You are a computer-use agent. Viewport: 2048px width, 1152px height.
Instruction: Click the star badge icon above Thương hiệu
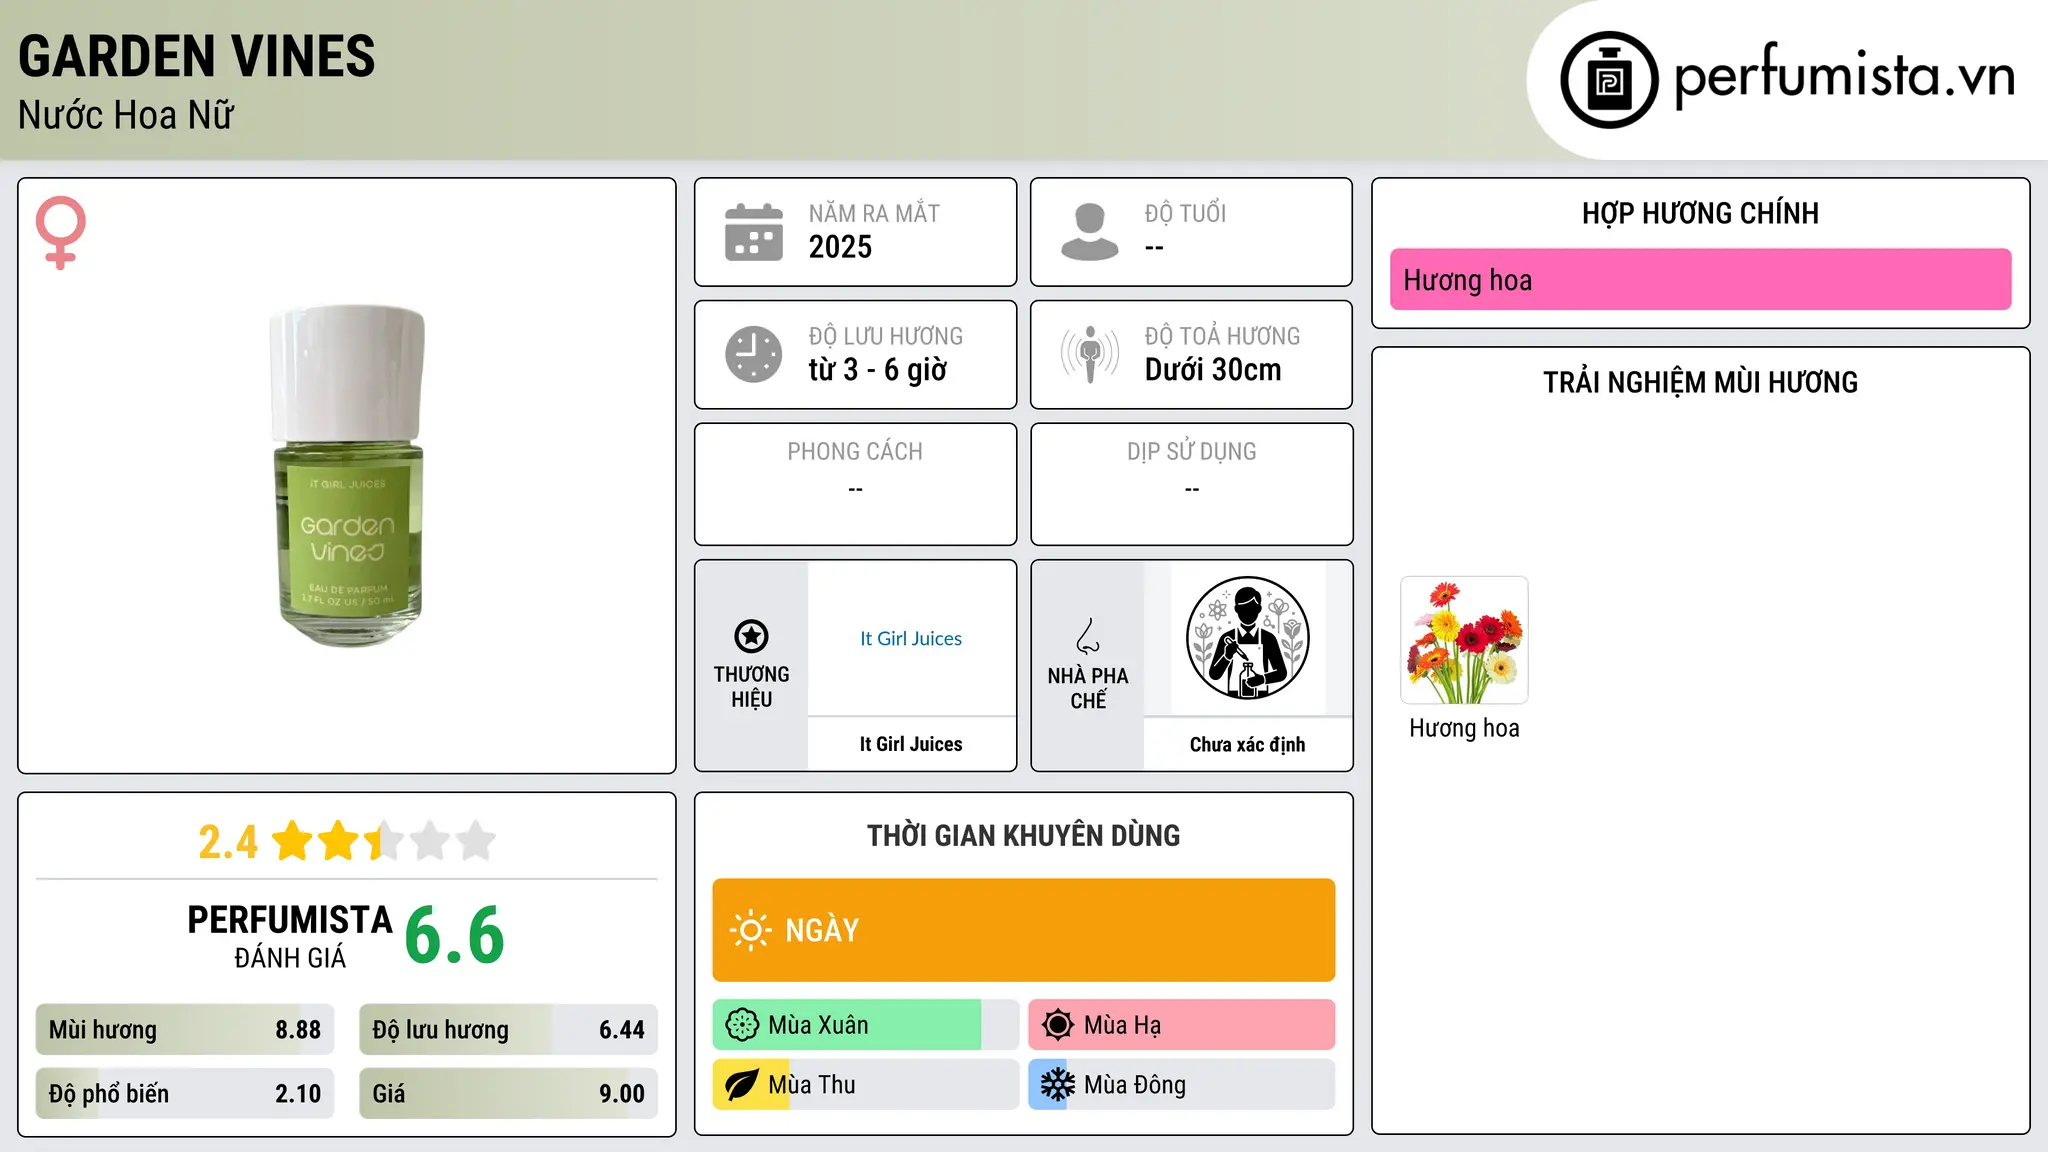pyautogui.click(x=751, y=636)
